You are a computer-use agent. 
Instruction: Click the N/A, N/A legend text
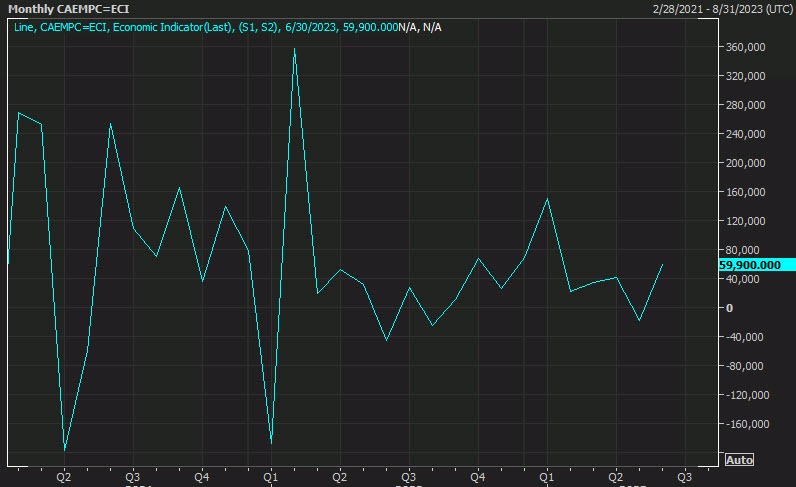(420, 27)
